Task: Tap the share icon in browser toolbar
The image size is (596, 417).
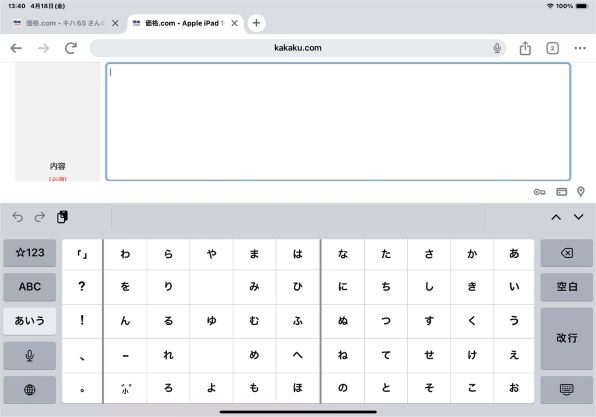Action: coord(525,48)
